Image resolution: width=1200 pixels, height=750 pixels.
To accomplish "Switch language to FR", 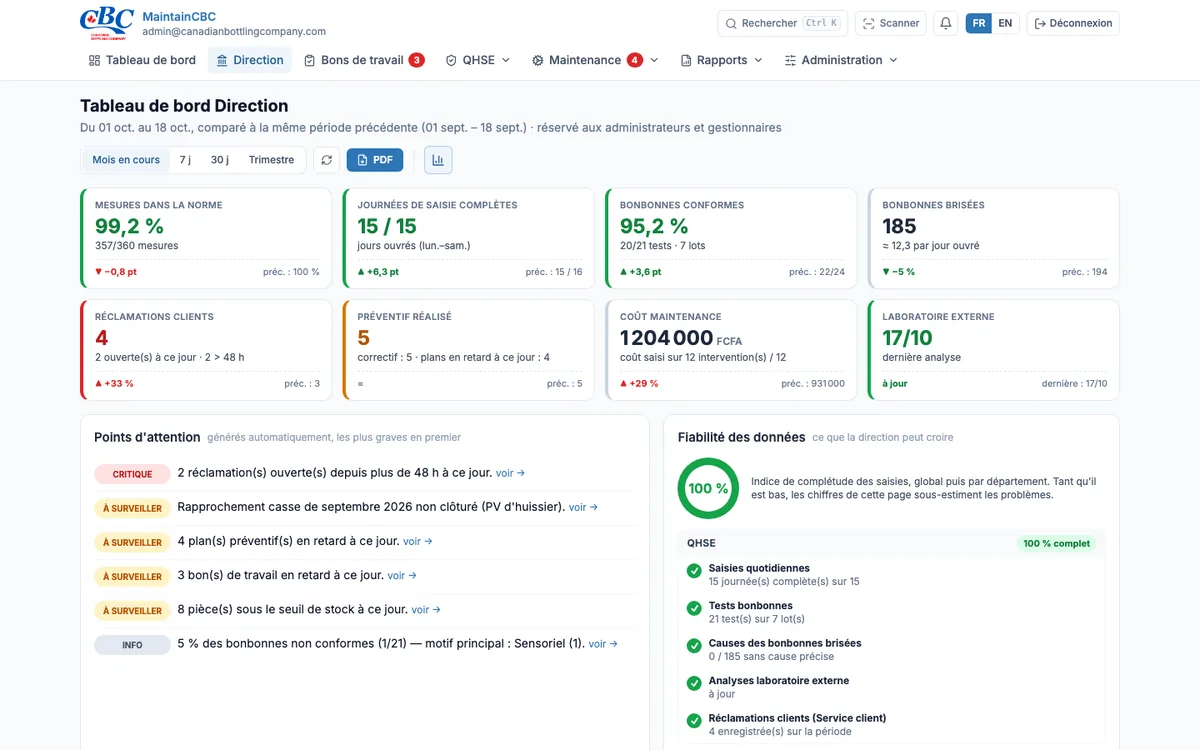I will (x=978, y=23).
